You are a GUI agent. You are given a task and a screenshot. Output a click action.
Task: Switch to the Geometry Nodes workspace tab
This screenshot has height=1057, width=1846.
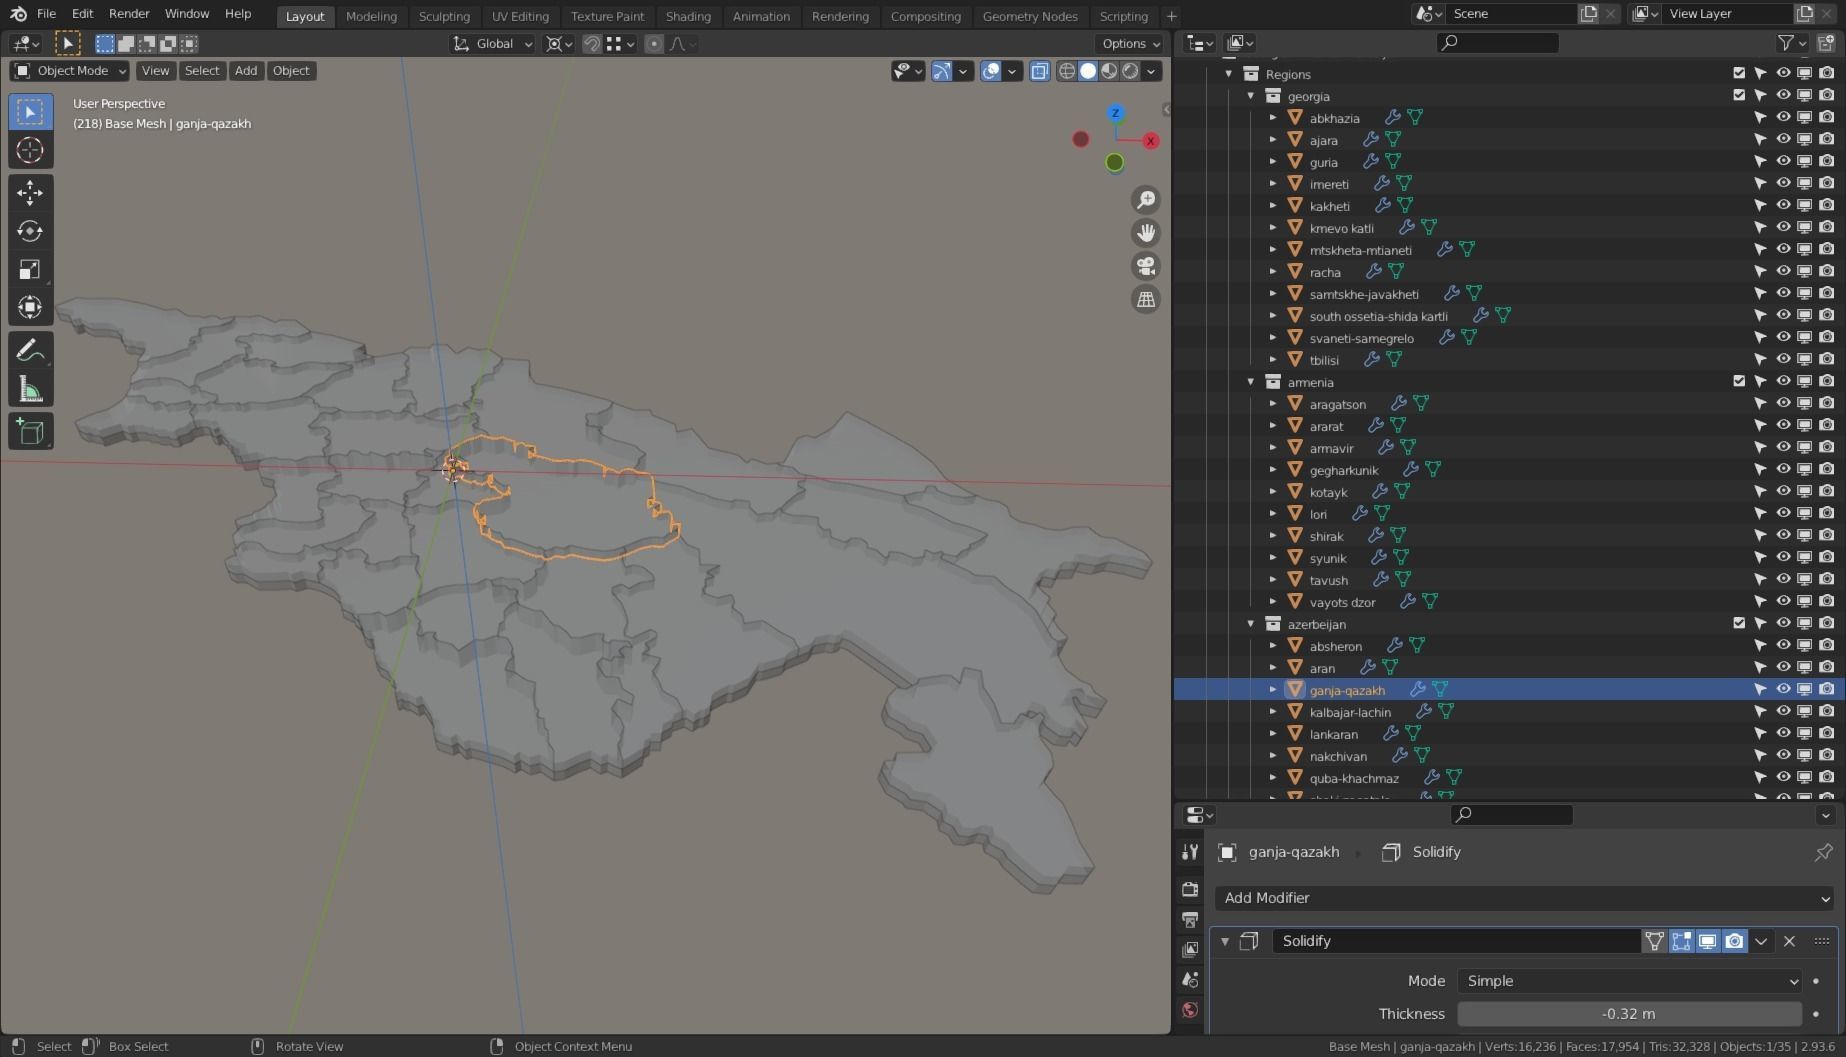click(x=1030, y=17)
